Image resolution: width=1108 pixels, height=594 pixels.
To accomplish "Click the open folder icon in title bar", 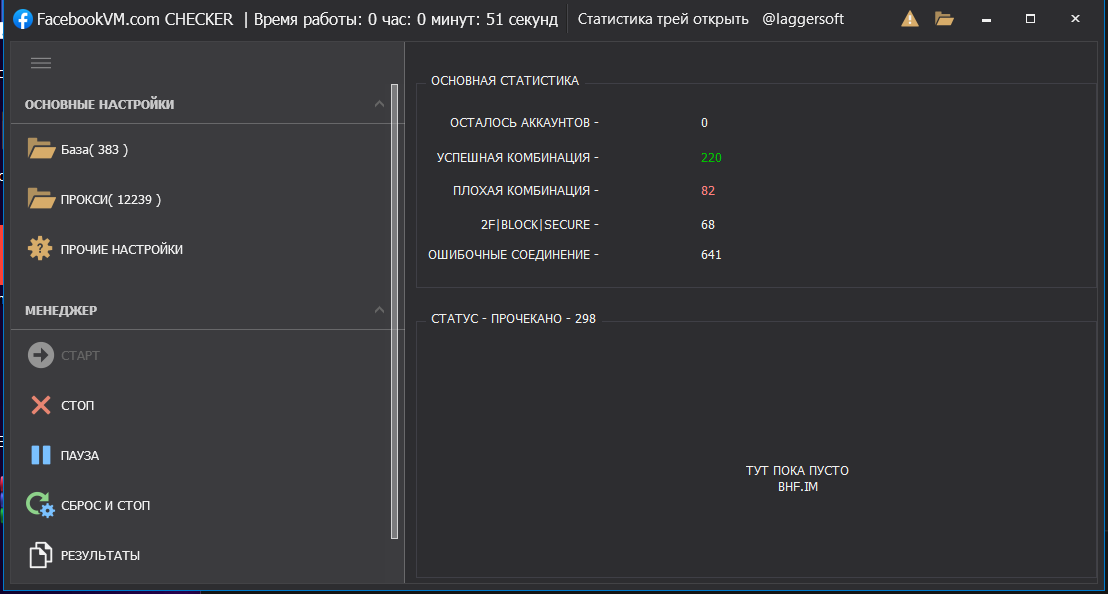I will point(945,19).
